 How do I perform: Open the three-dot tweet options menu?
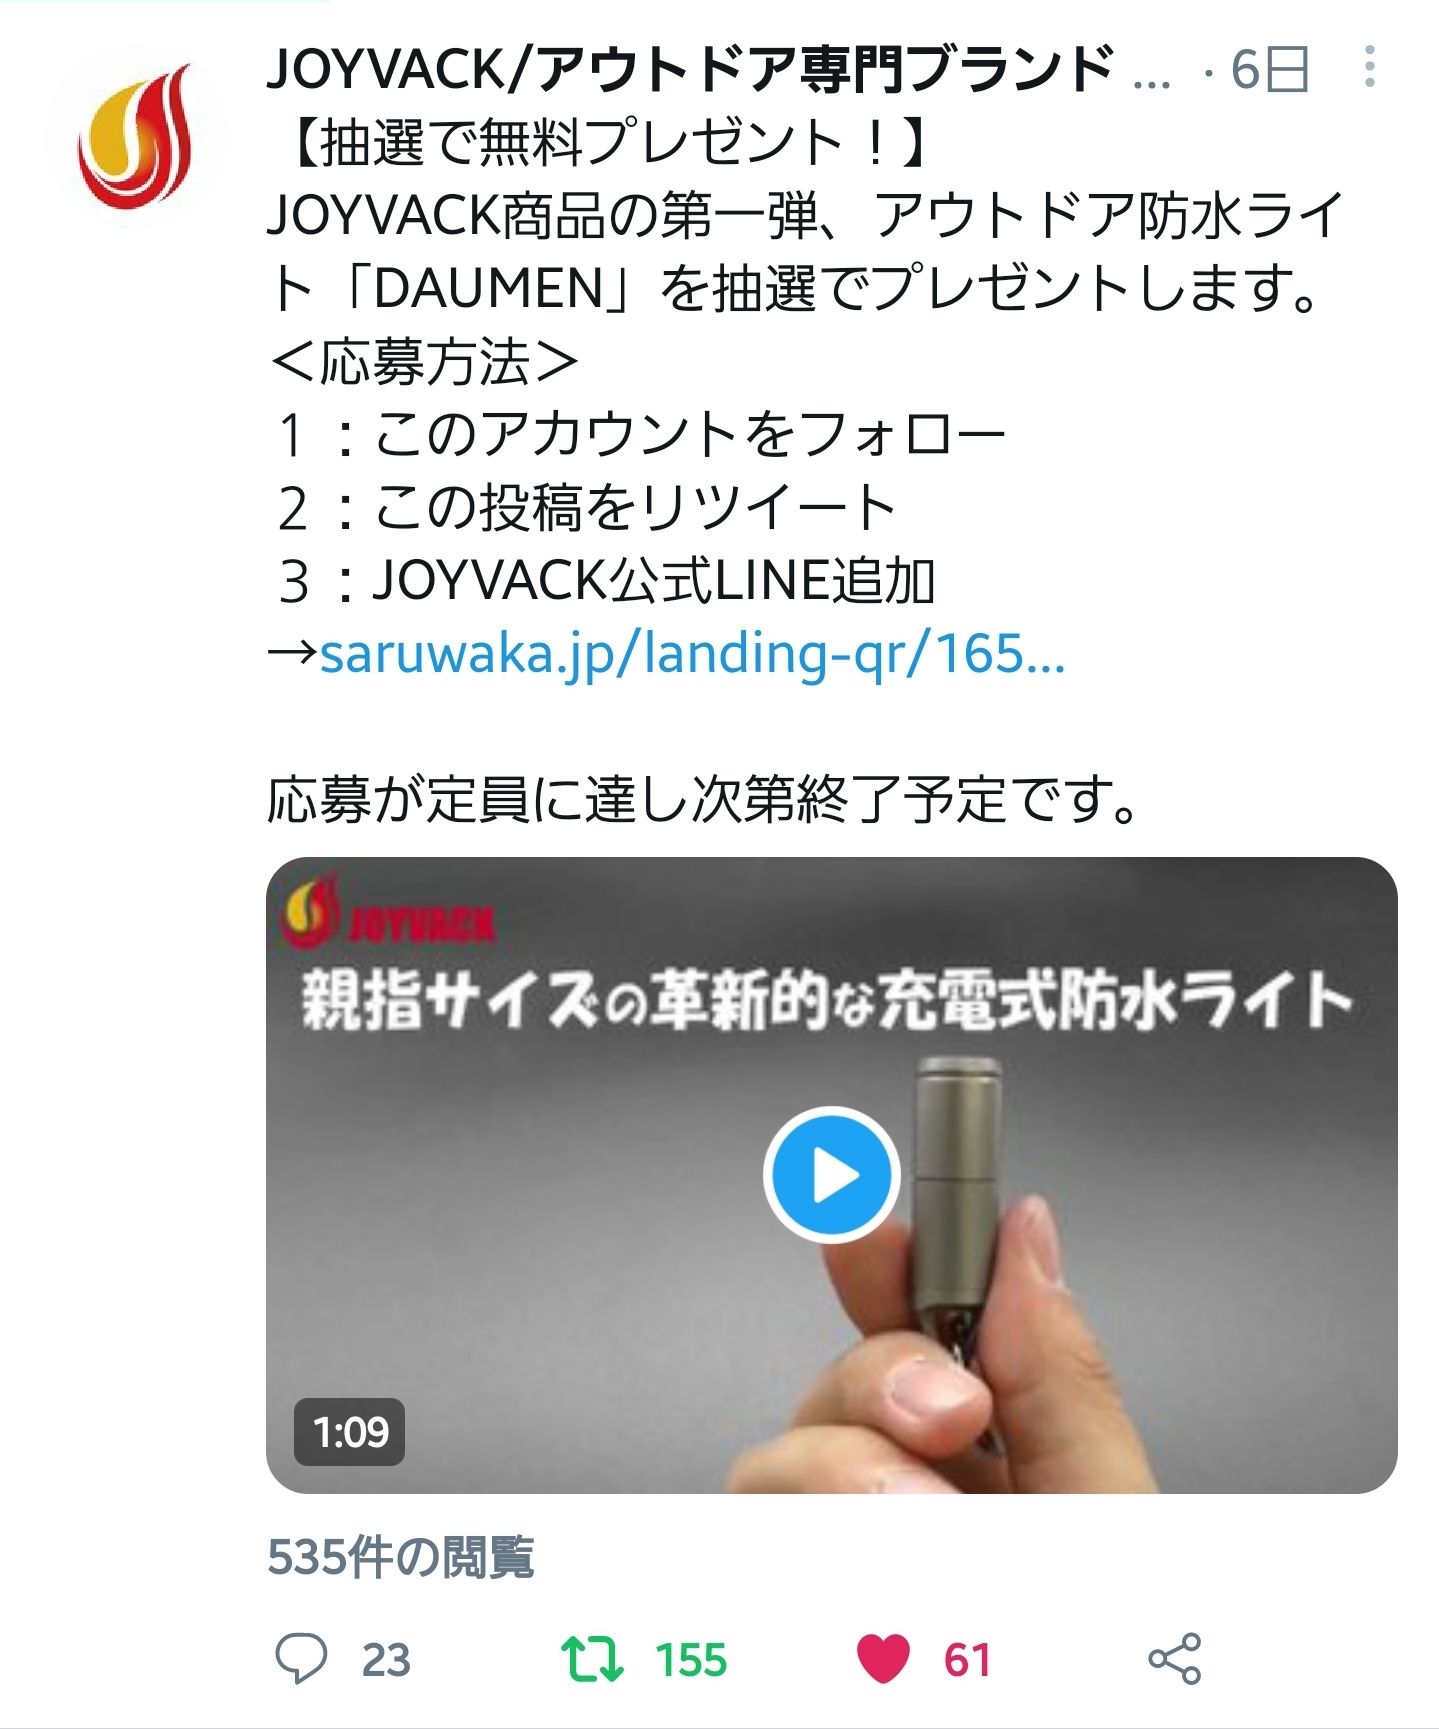click(1369, 67)
